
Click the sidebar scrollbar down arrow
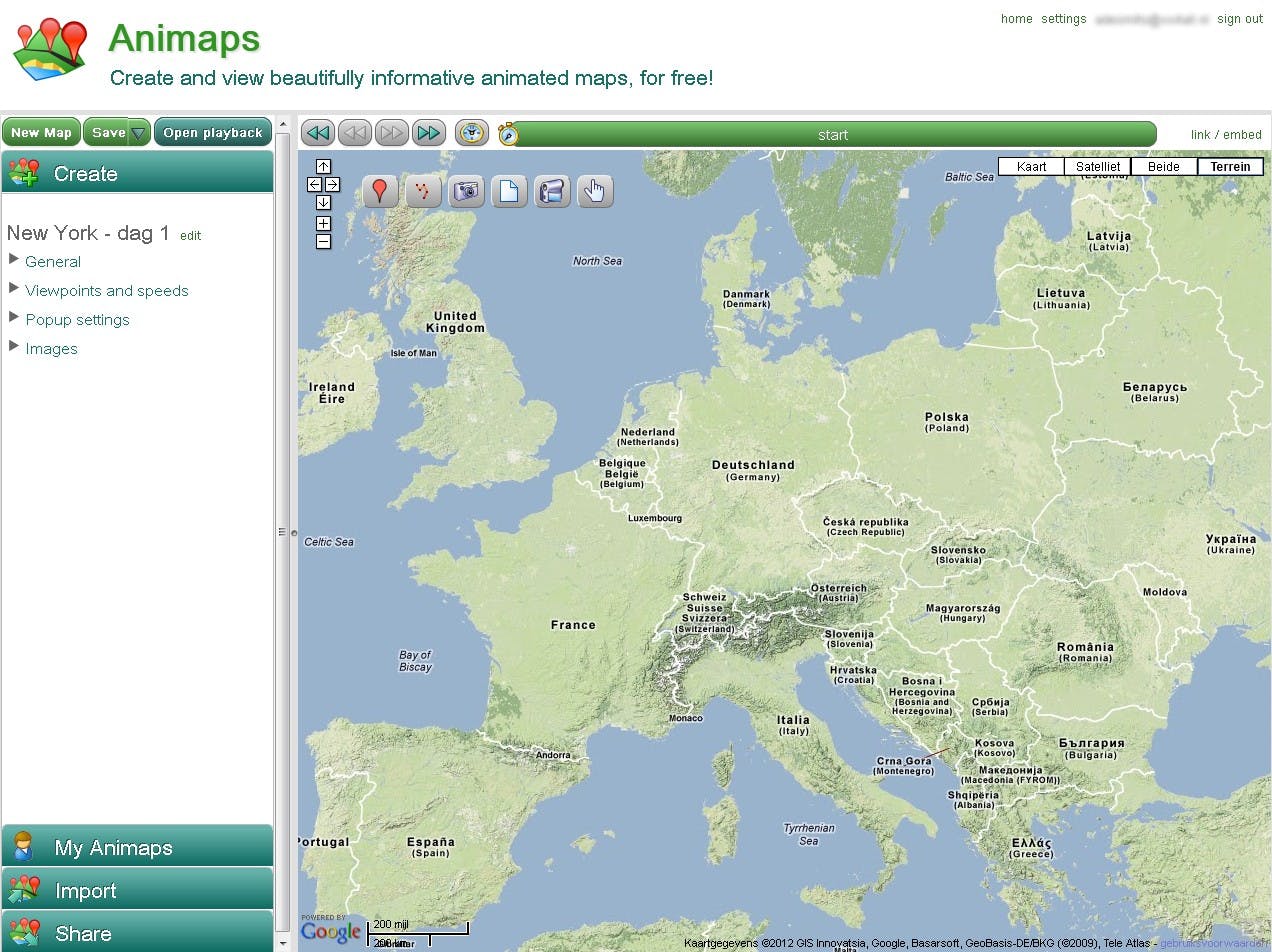coord(282,943)
